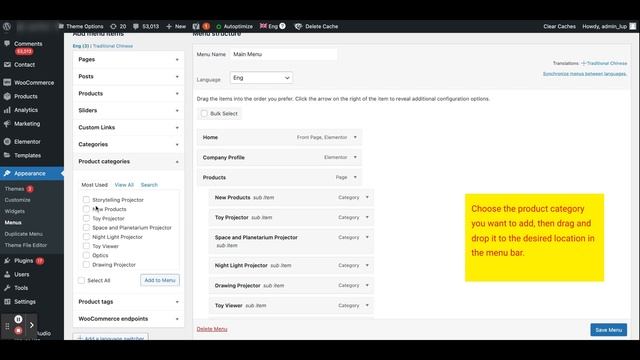
Task: Expand the Company Profile menu item
Action: [355, 157]
